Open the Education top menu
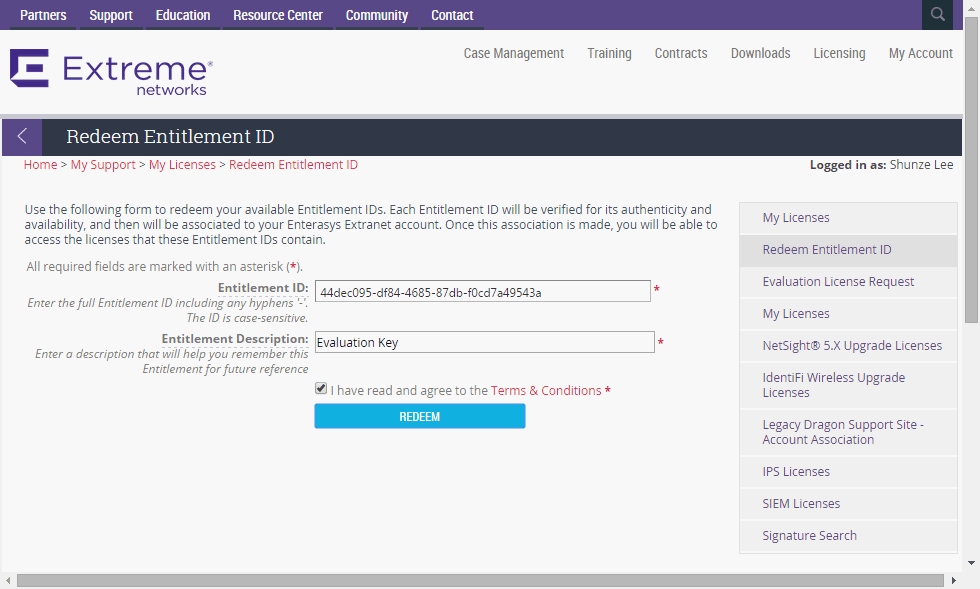Screen dimensions: 980x589 [x=182, y=15]
